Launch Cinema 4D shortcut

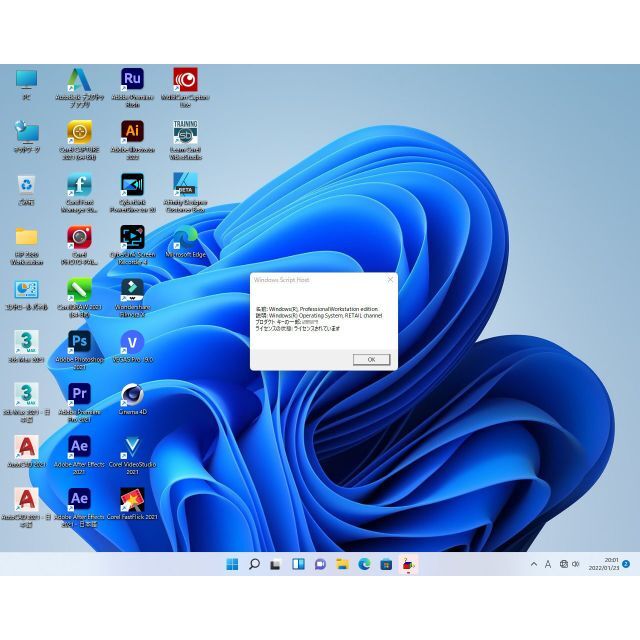tap(132, 400)
